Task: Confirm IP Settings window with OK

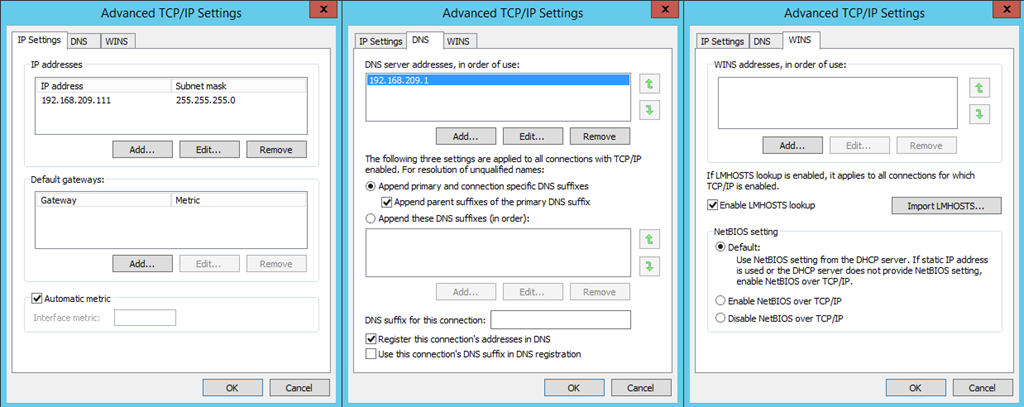Action: point(232,387)
